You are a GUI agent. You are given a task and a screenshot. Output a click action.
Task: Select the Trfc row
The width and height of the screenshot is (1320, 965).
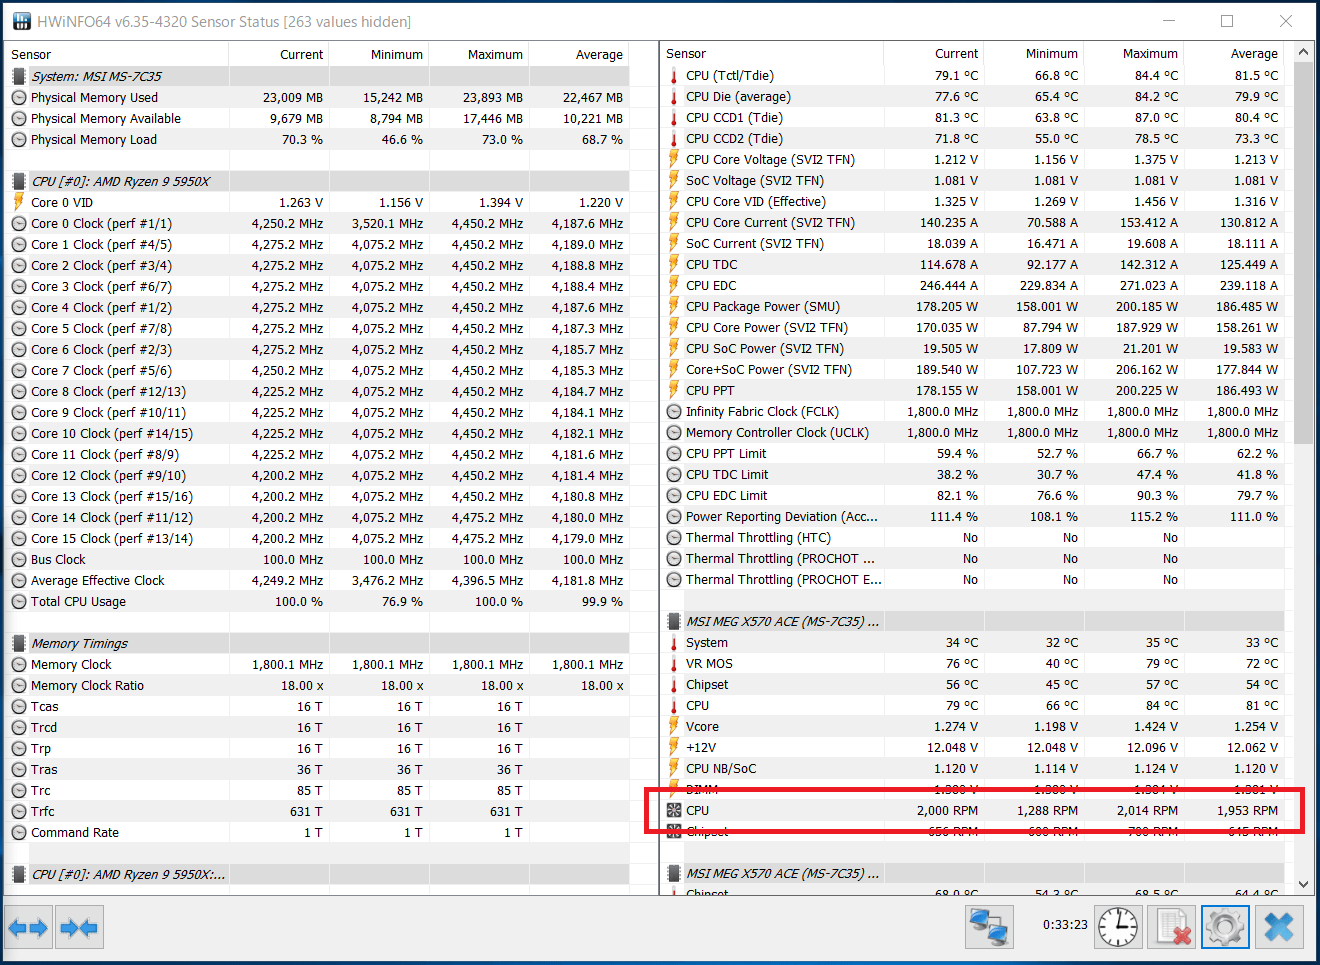(x=318, y=811)
